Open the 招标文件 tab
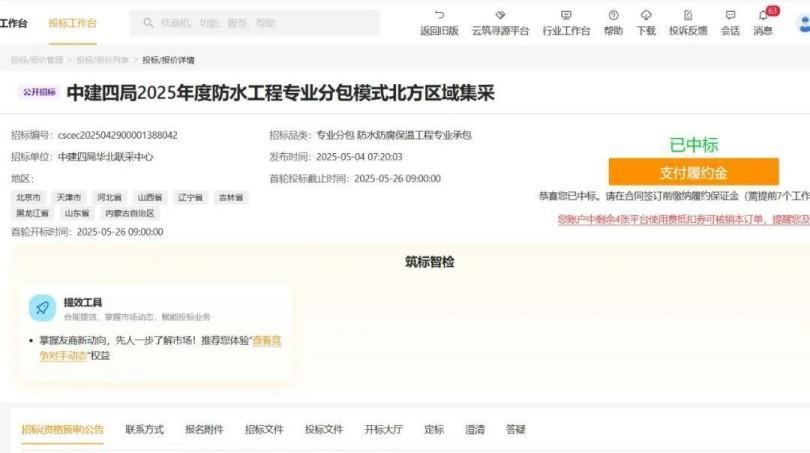The width and height of the screenshot is (810, 453). coord(263,429)
